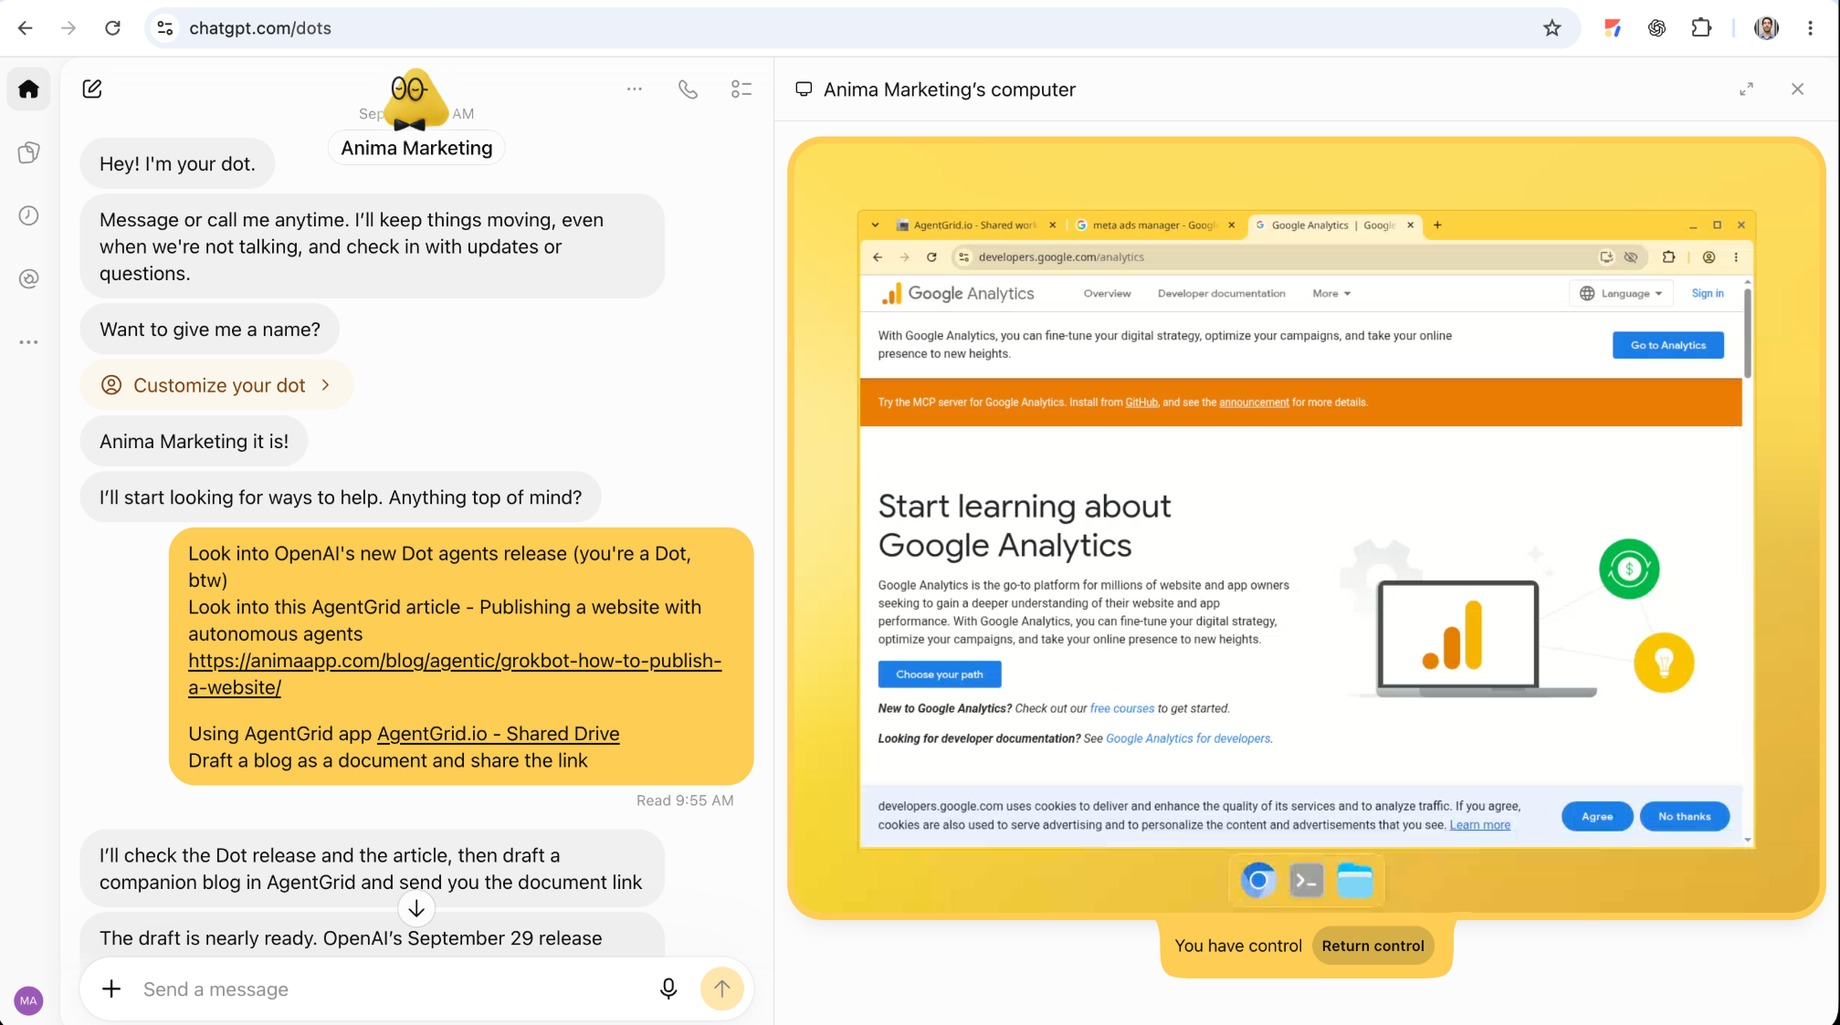Click the Return control button

click(x=1372, y=946)
